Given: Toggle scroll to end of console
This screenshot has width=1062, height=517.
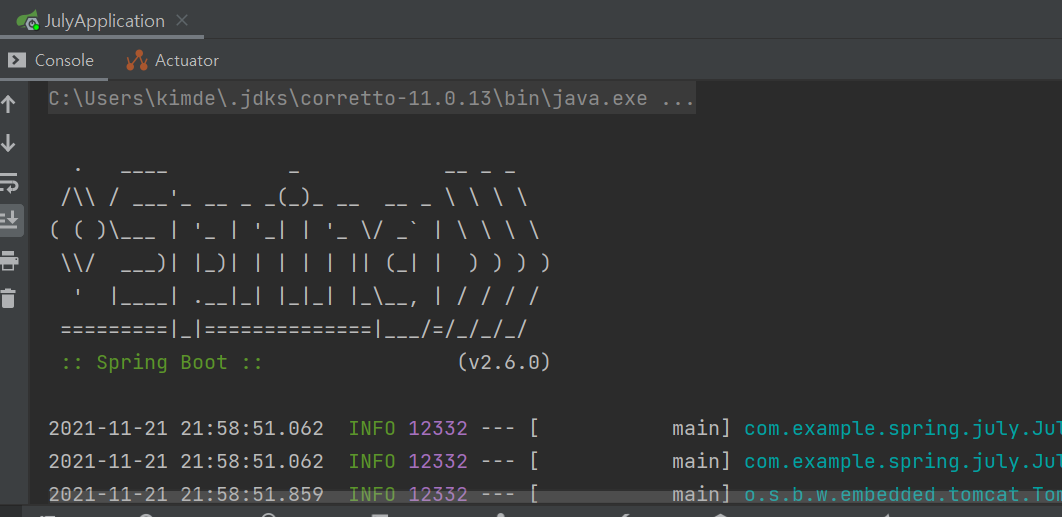Looking at the screenshot, I should coord(9,220).
